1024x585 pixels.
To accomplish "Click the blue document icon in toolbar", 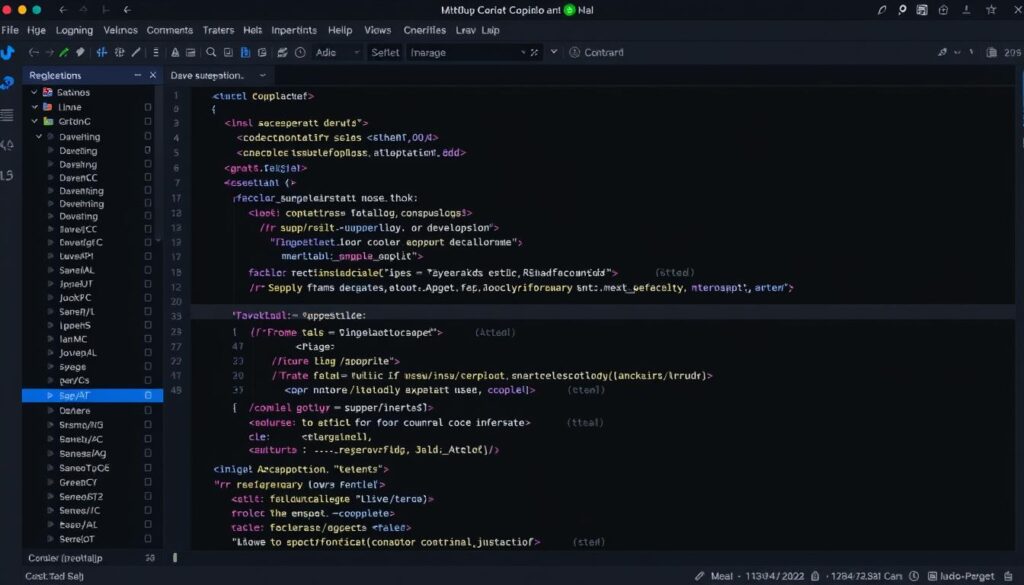I will click(245, 52).
